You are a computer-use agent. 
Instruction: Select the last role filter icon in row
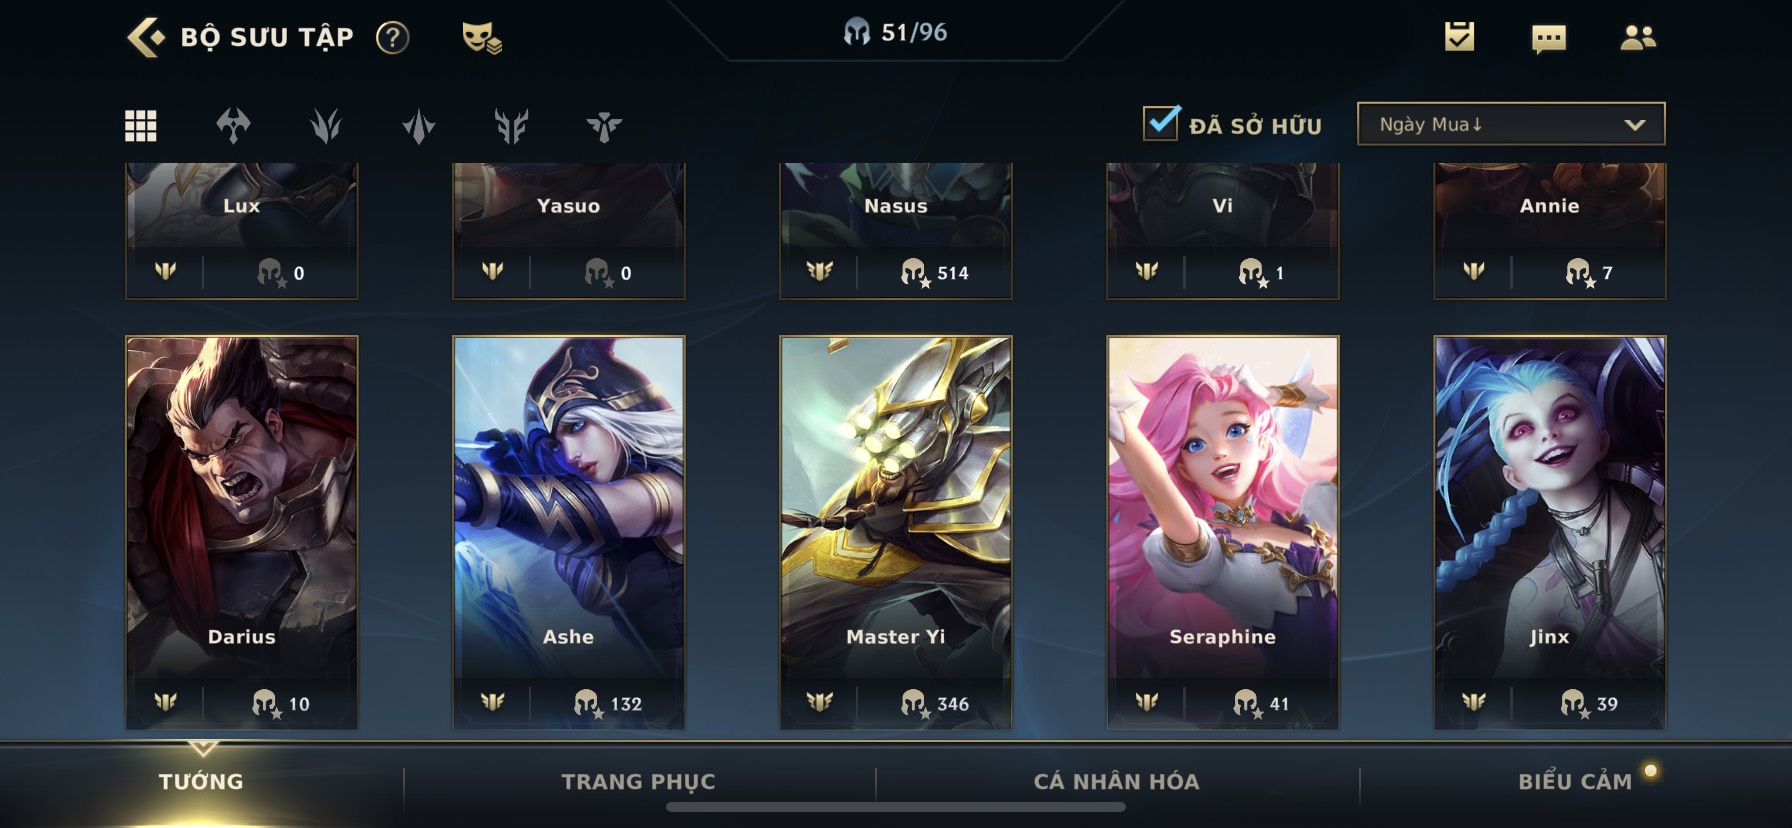point(604,126)
